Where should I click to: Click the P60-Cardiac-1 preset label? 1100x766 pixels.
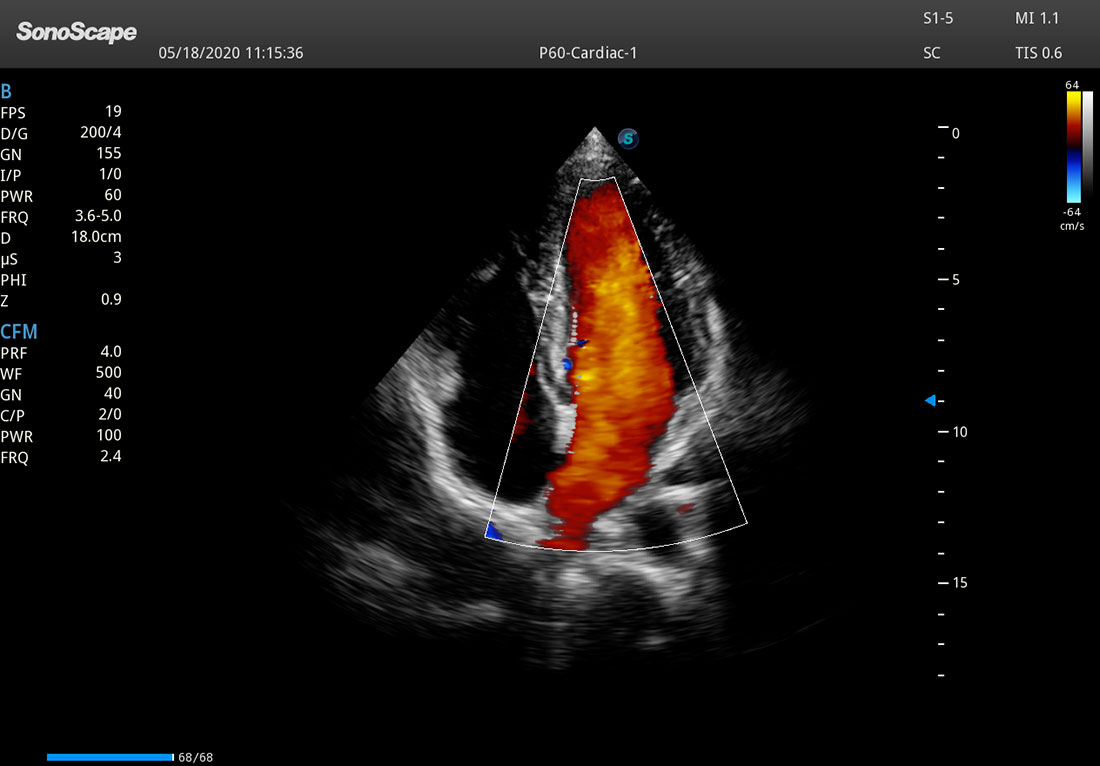coord(588,53)
